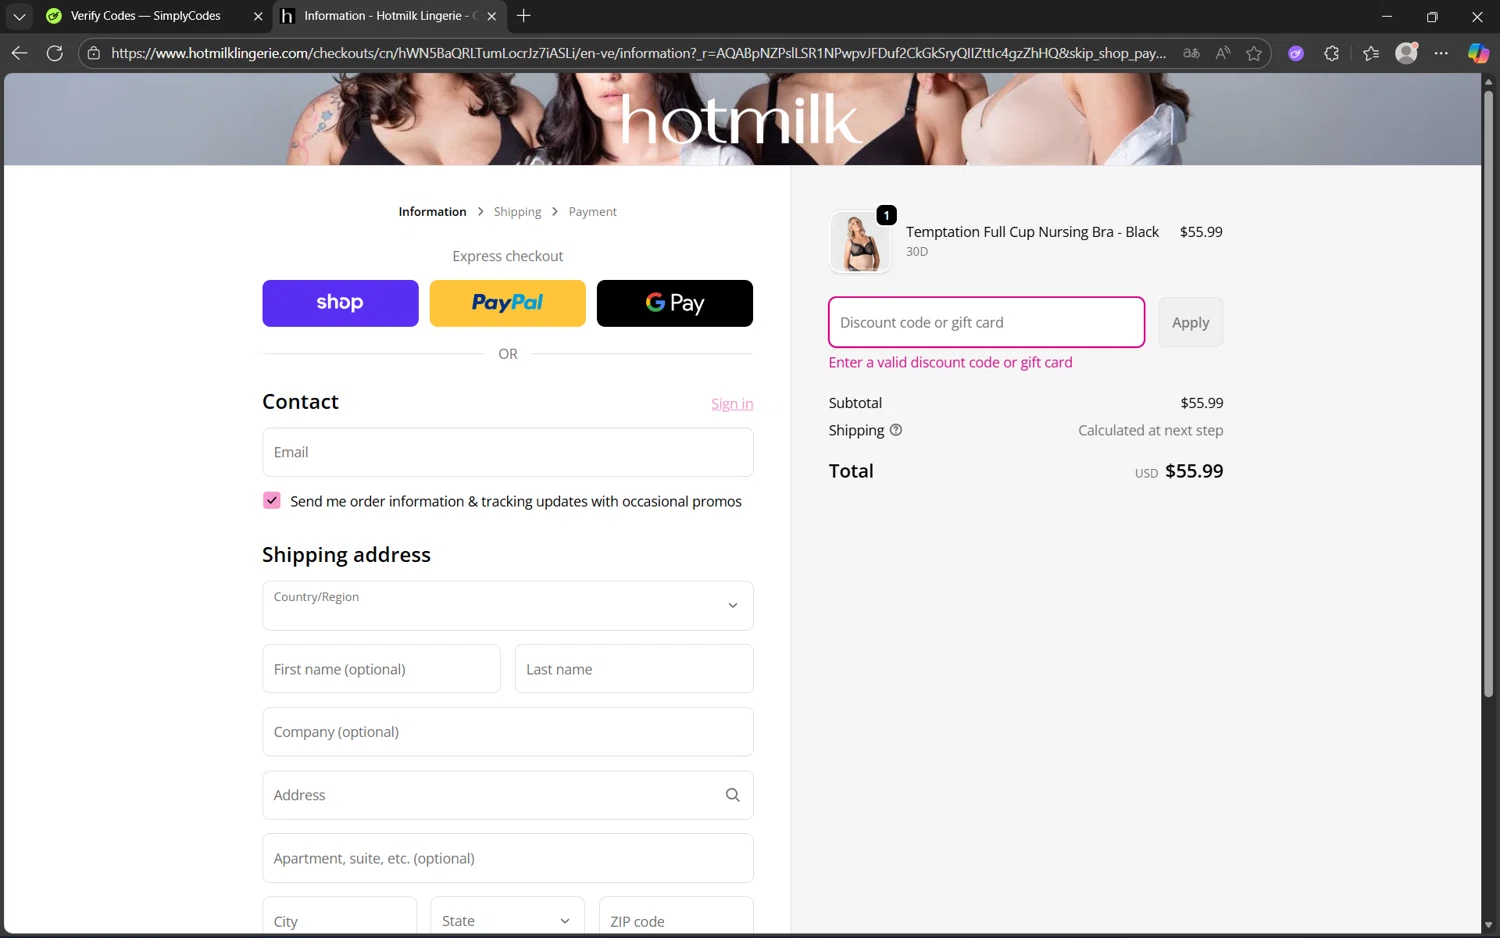Close the Verify Codes SimplyCodes tab

(x=258, y=16)
